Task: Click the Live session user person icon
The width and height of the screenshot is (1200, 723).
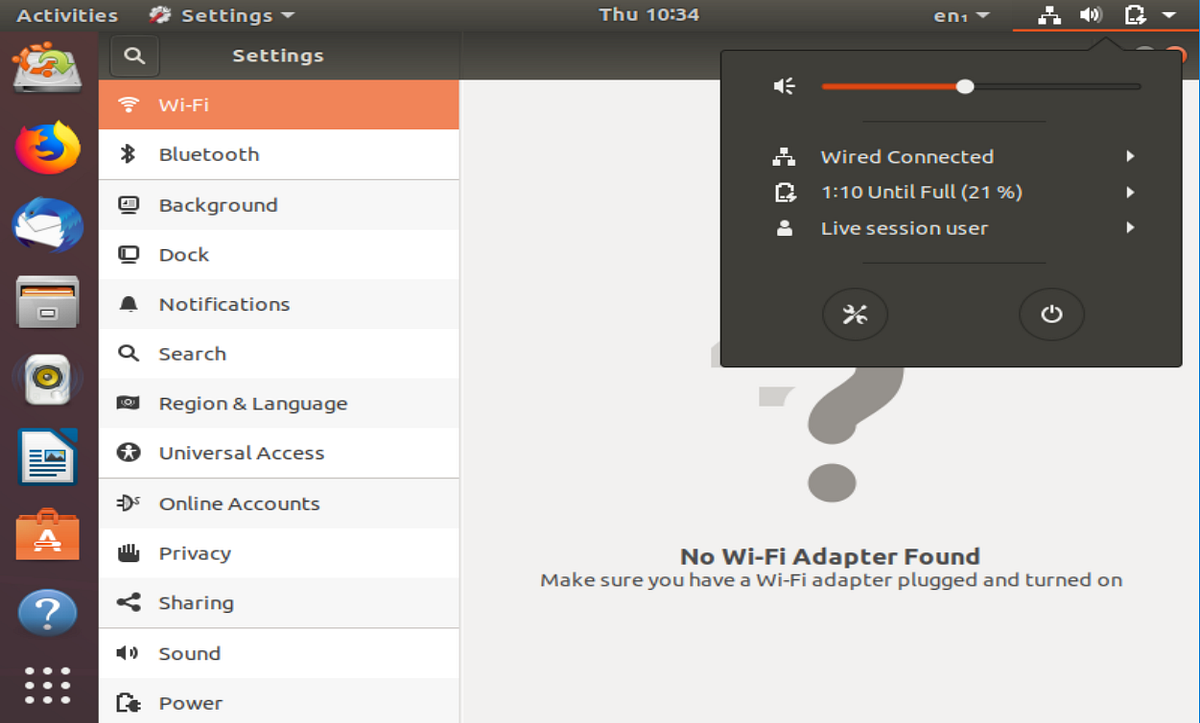Action: click(784, 228)
